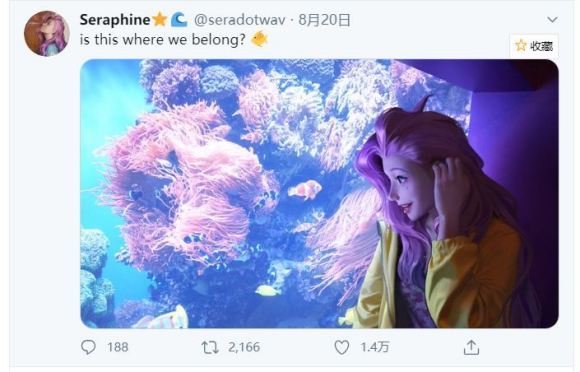Viewport: 580px width, 372px height.
Task: Click the 188 reply count
Action: point(118,347)
